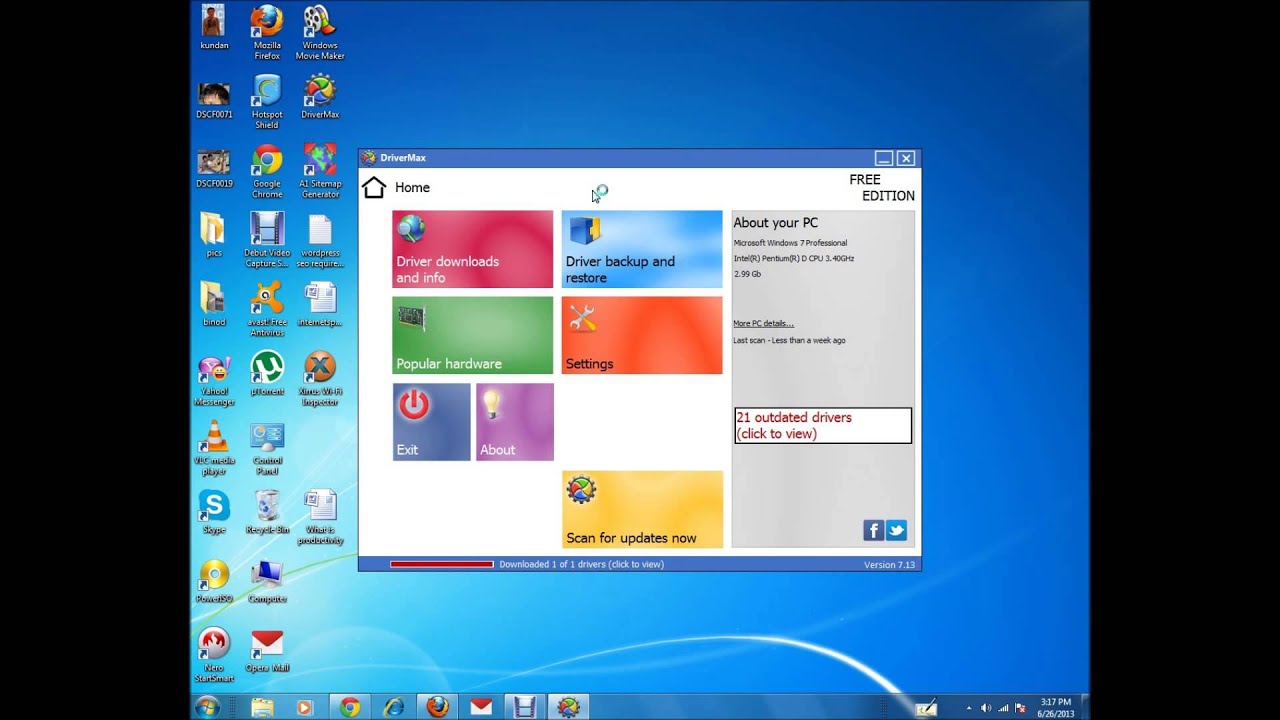Click the Mozilla Firefox desktop shortcut
The image size is (1280, 720).
(267, 33)
